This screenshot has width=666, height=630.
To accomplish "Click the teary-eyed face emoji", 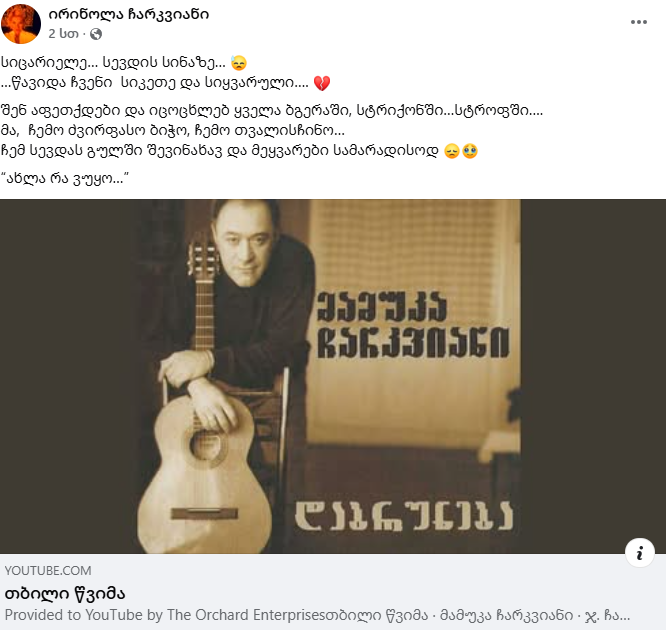I will pyautogui.click(x=470, y=151).
